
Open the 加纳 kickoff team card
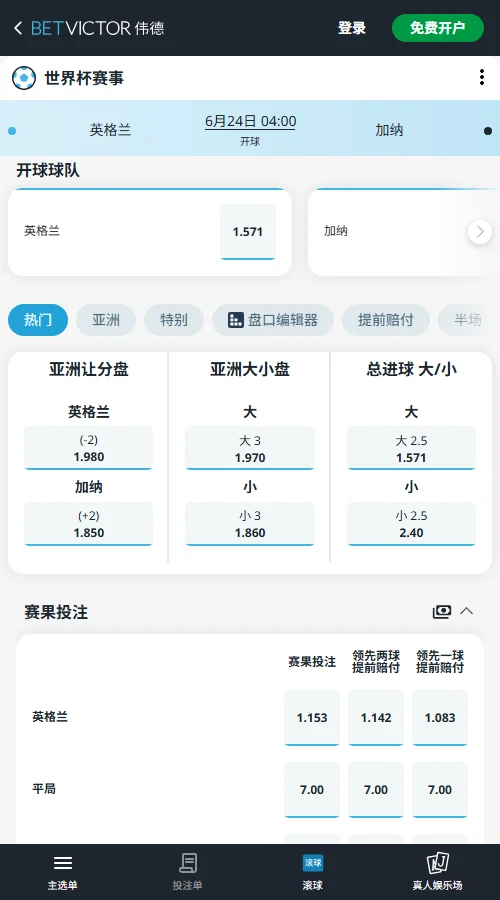click(404, 232)
